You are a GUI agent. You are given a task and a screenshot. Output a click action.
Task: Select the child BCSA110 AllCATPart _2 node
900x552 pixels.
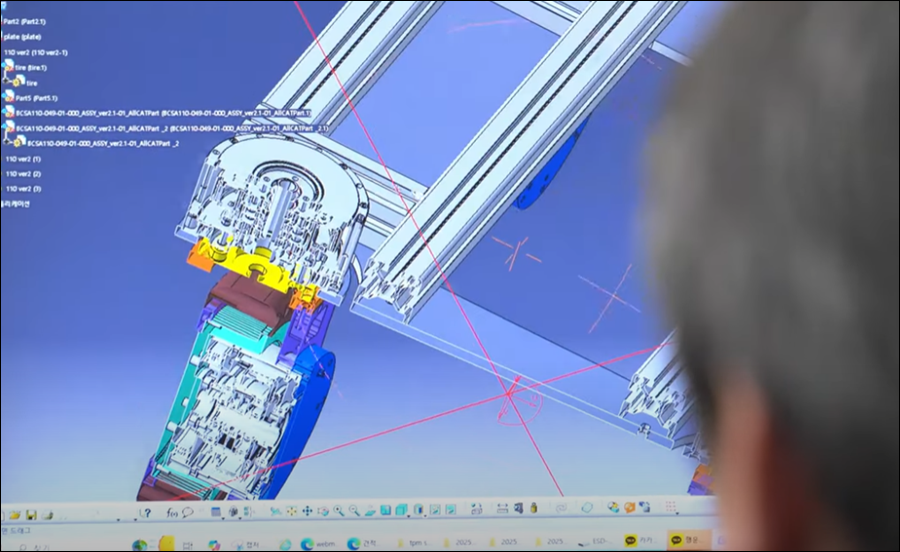click(x=103, y=143)
